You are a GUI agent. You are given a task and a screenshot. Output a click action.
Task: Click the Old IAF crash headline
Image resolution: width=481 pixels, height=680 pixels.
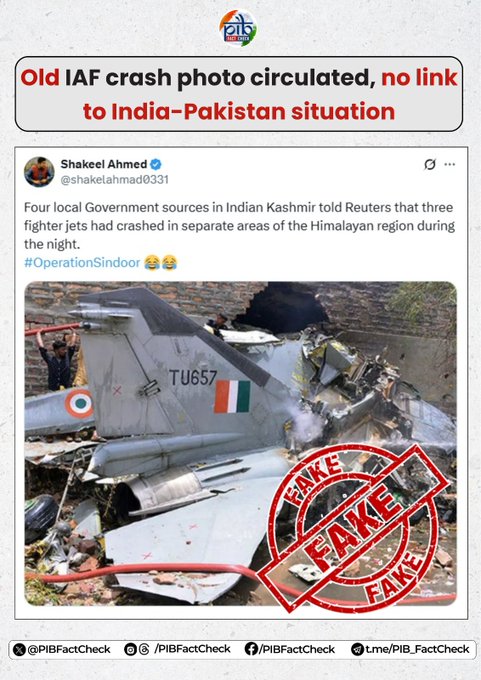(x=239, y=94)
